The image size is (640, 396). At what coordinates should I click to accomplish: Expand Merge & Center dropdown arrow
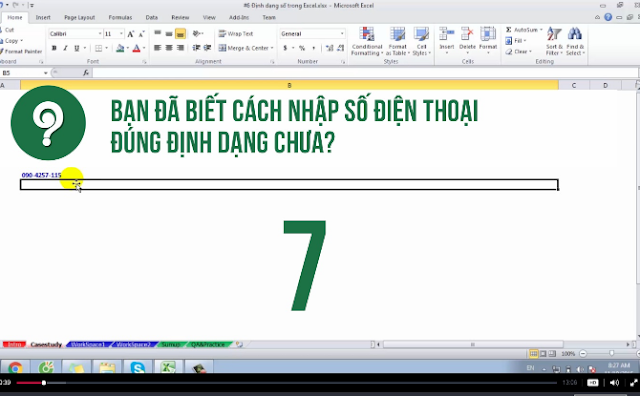click(272, 48)
